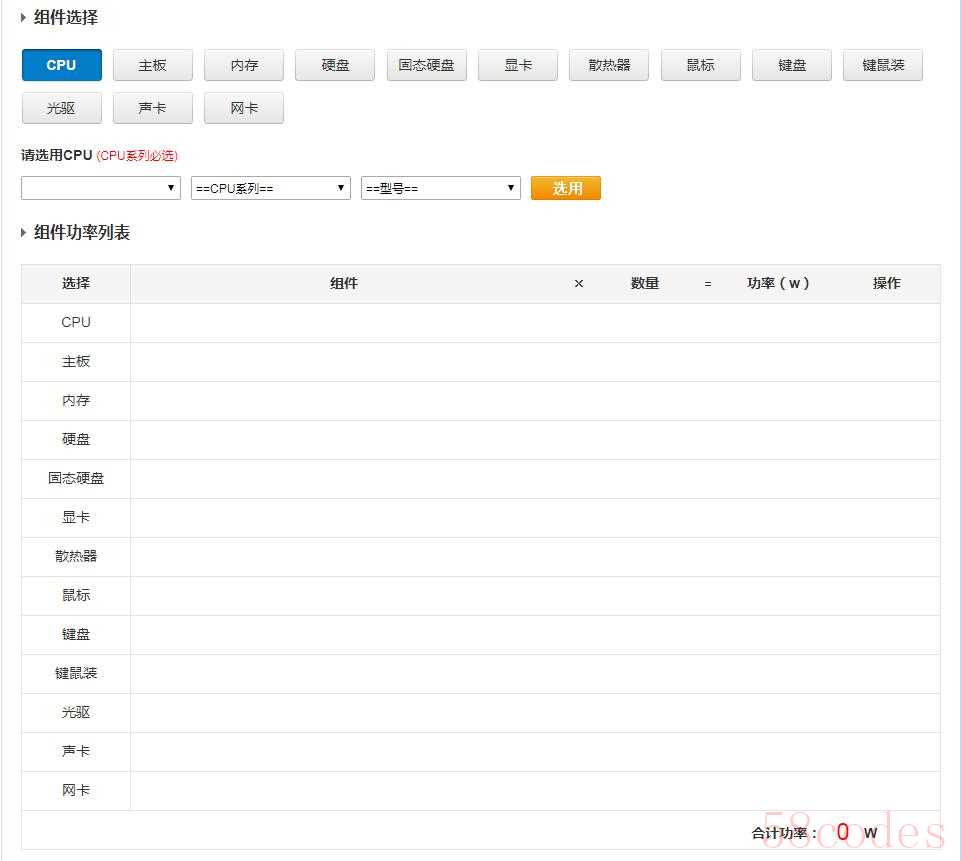961x861 pixels.
Task: Select the 硬盘 component button
Action: 335,65
